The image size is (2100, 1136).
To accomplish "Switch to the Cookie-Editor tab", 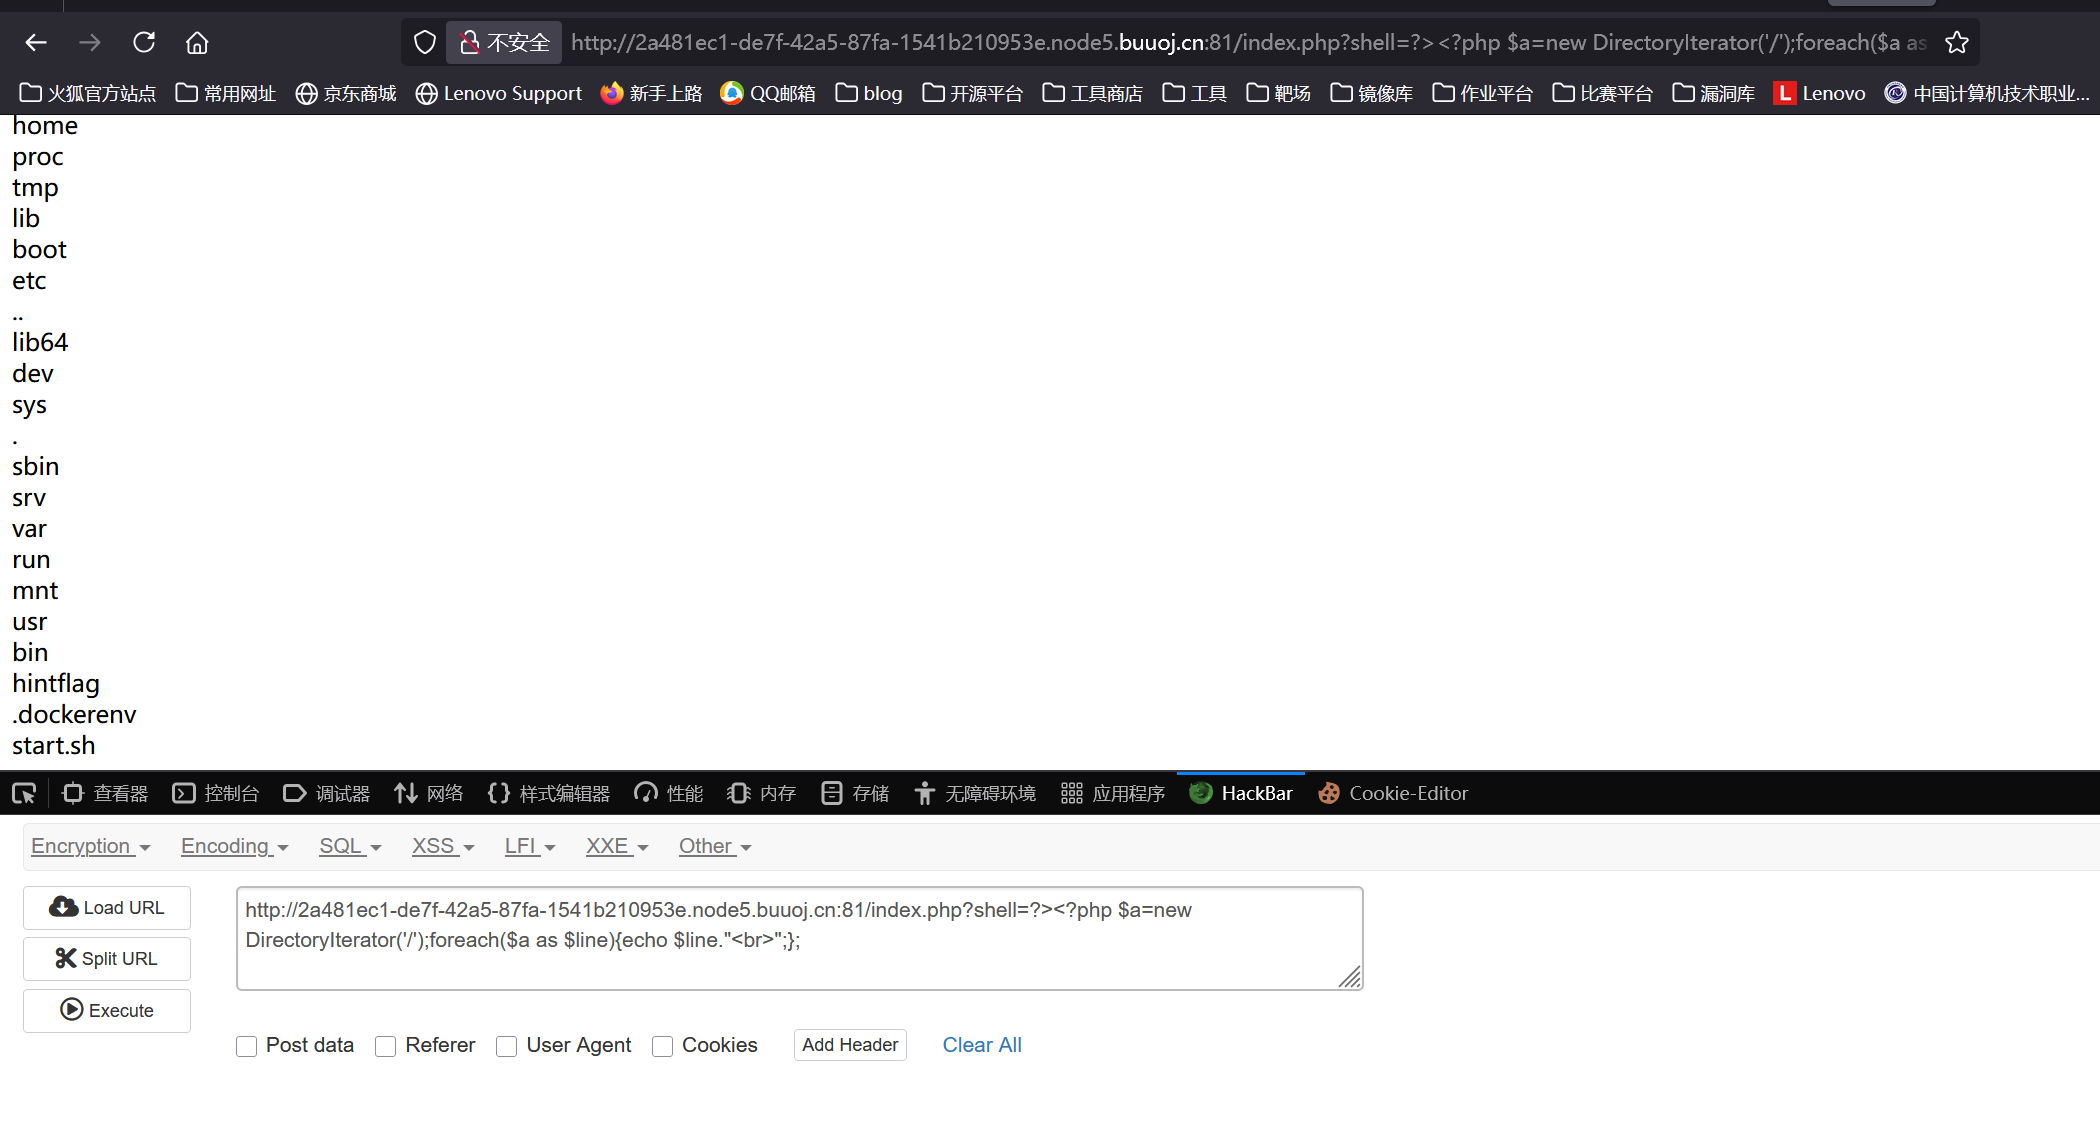I will [x=1394, y=793].
